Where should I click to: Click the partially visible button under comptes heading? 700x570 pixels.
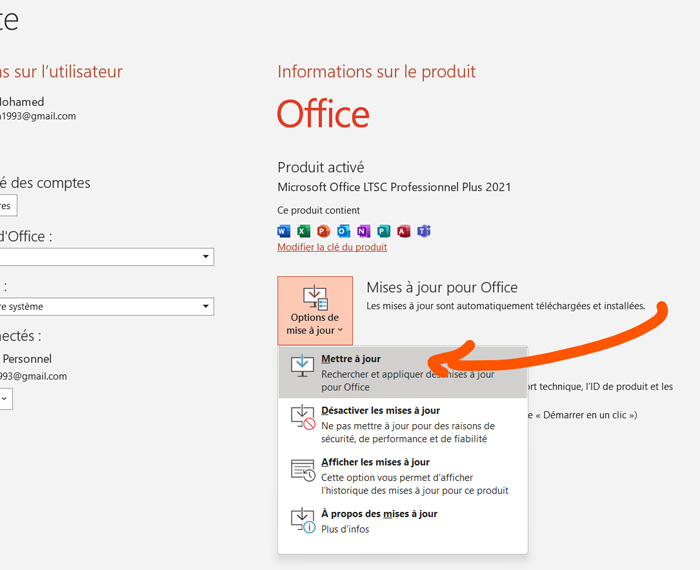pos(8,205)
